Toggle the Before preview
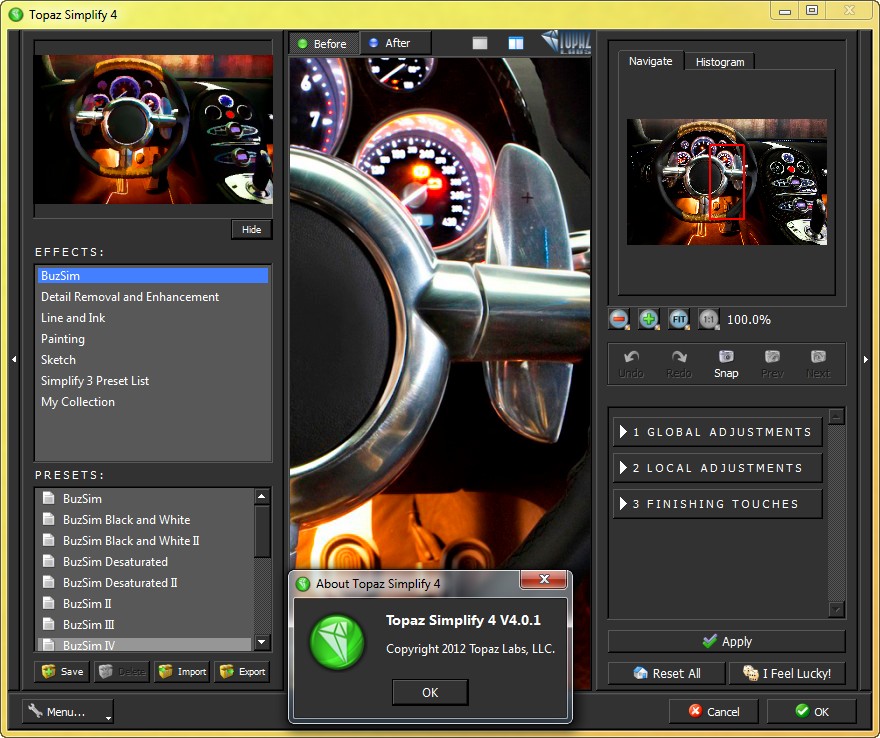 323,43
